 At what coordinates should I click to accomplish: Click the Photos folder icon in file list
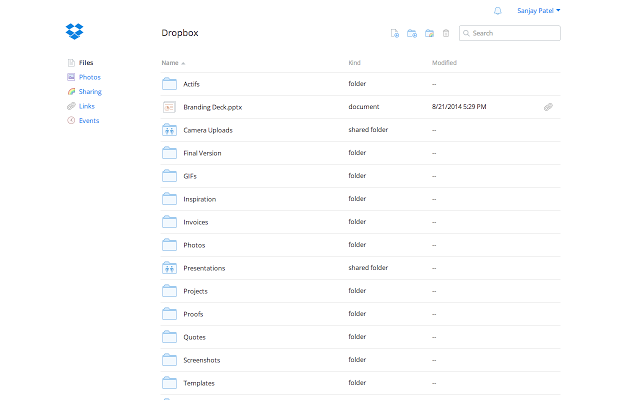[169, 245]
